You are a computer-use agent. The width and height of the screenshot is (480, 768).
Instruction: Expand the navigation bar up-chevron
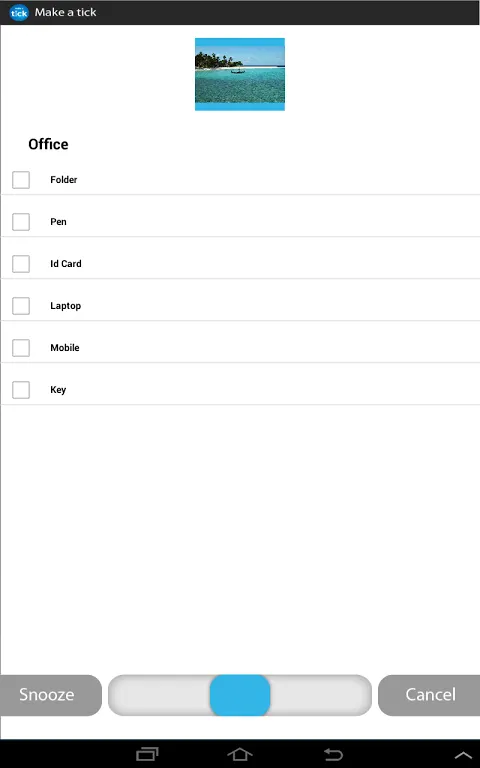[x=462, y=755]
